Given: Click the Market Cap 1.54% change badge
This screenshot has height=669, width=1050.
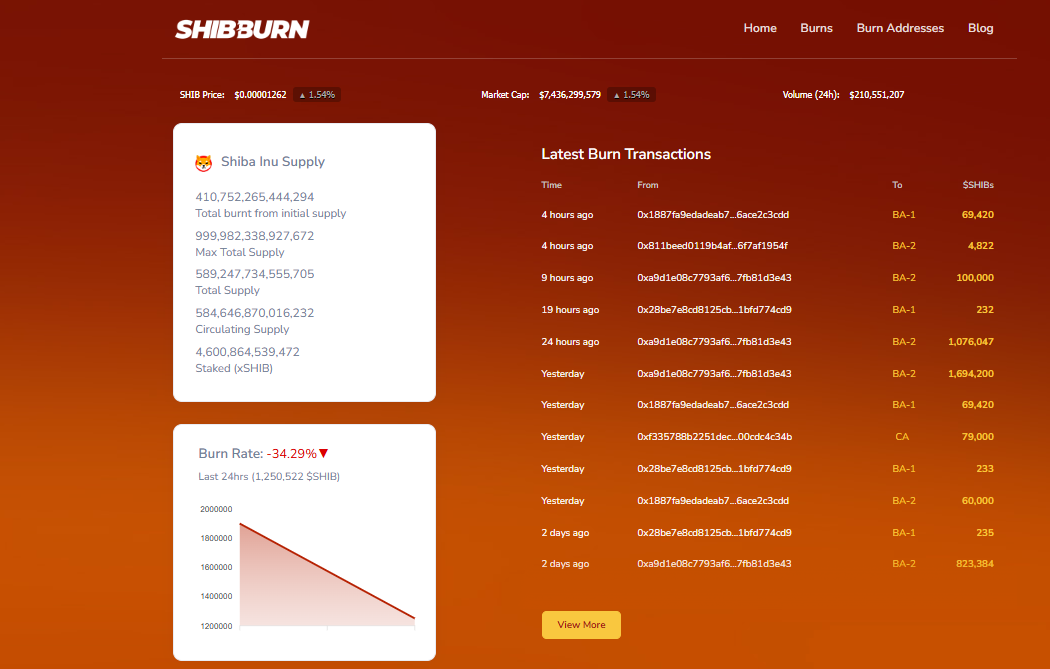Looking at the screenshot, I should pyautogui.click(x=631, y=95).
